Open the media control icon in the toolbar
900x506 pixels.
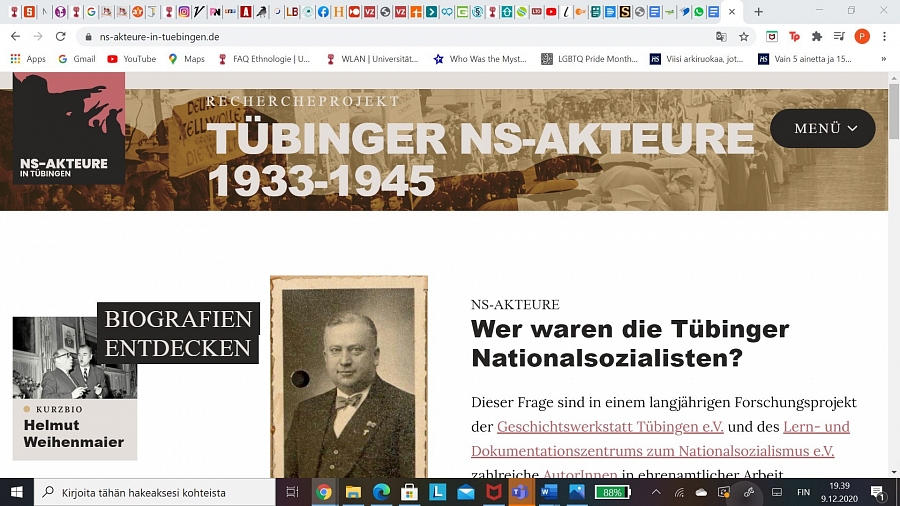pos(839,36)
